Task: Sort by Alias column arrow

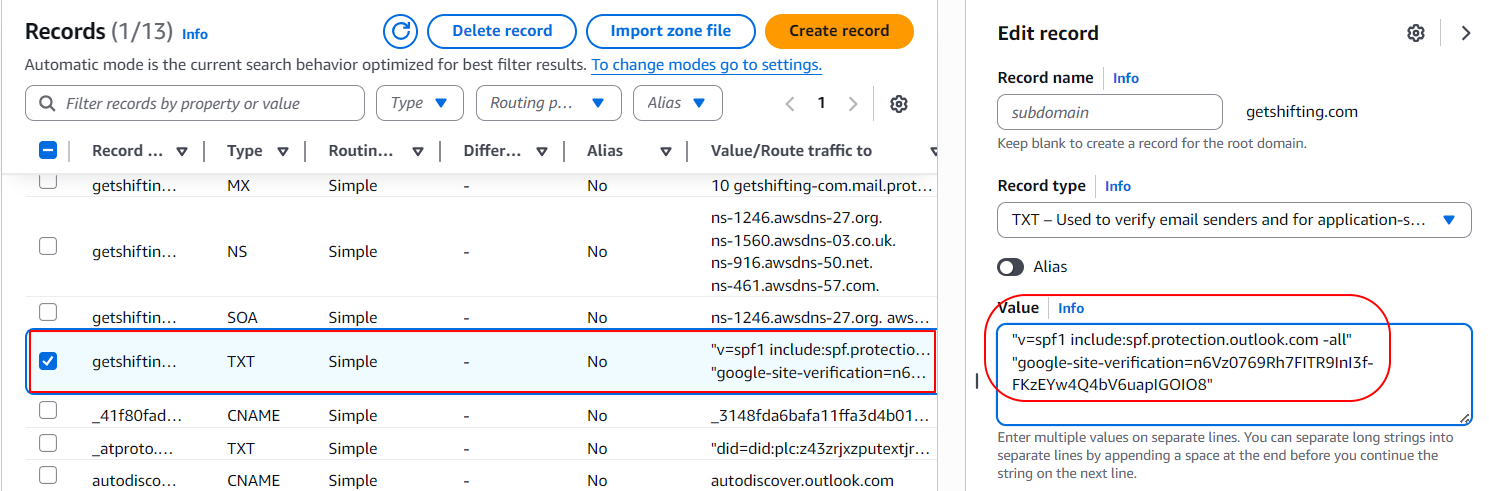Action: 666,152
